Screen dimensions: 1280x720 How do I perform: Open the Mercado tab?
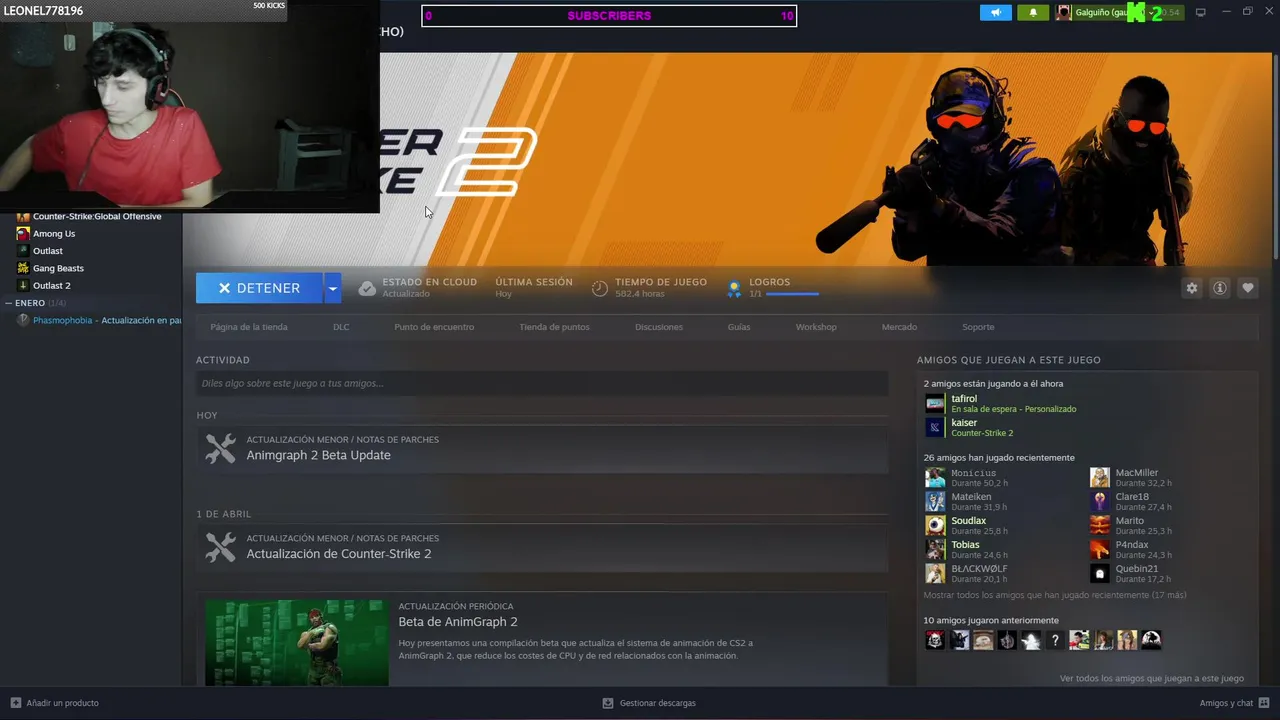899,327
